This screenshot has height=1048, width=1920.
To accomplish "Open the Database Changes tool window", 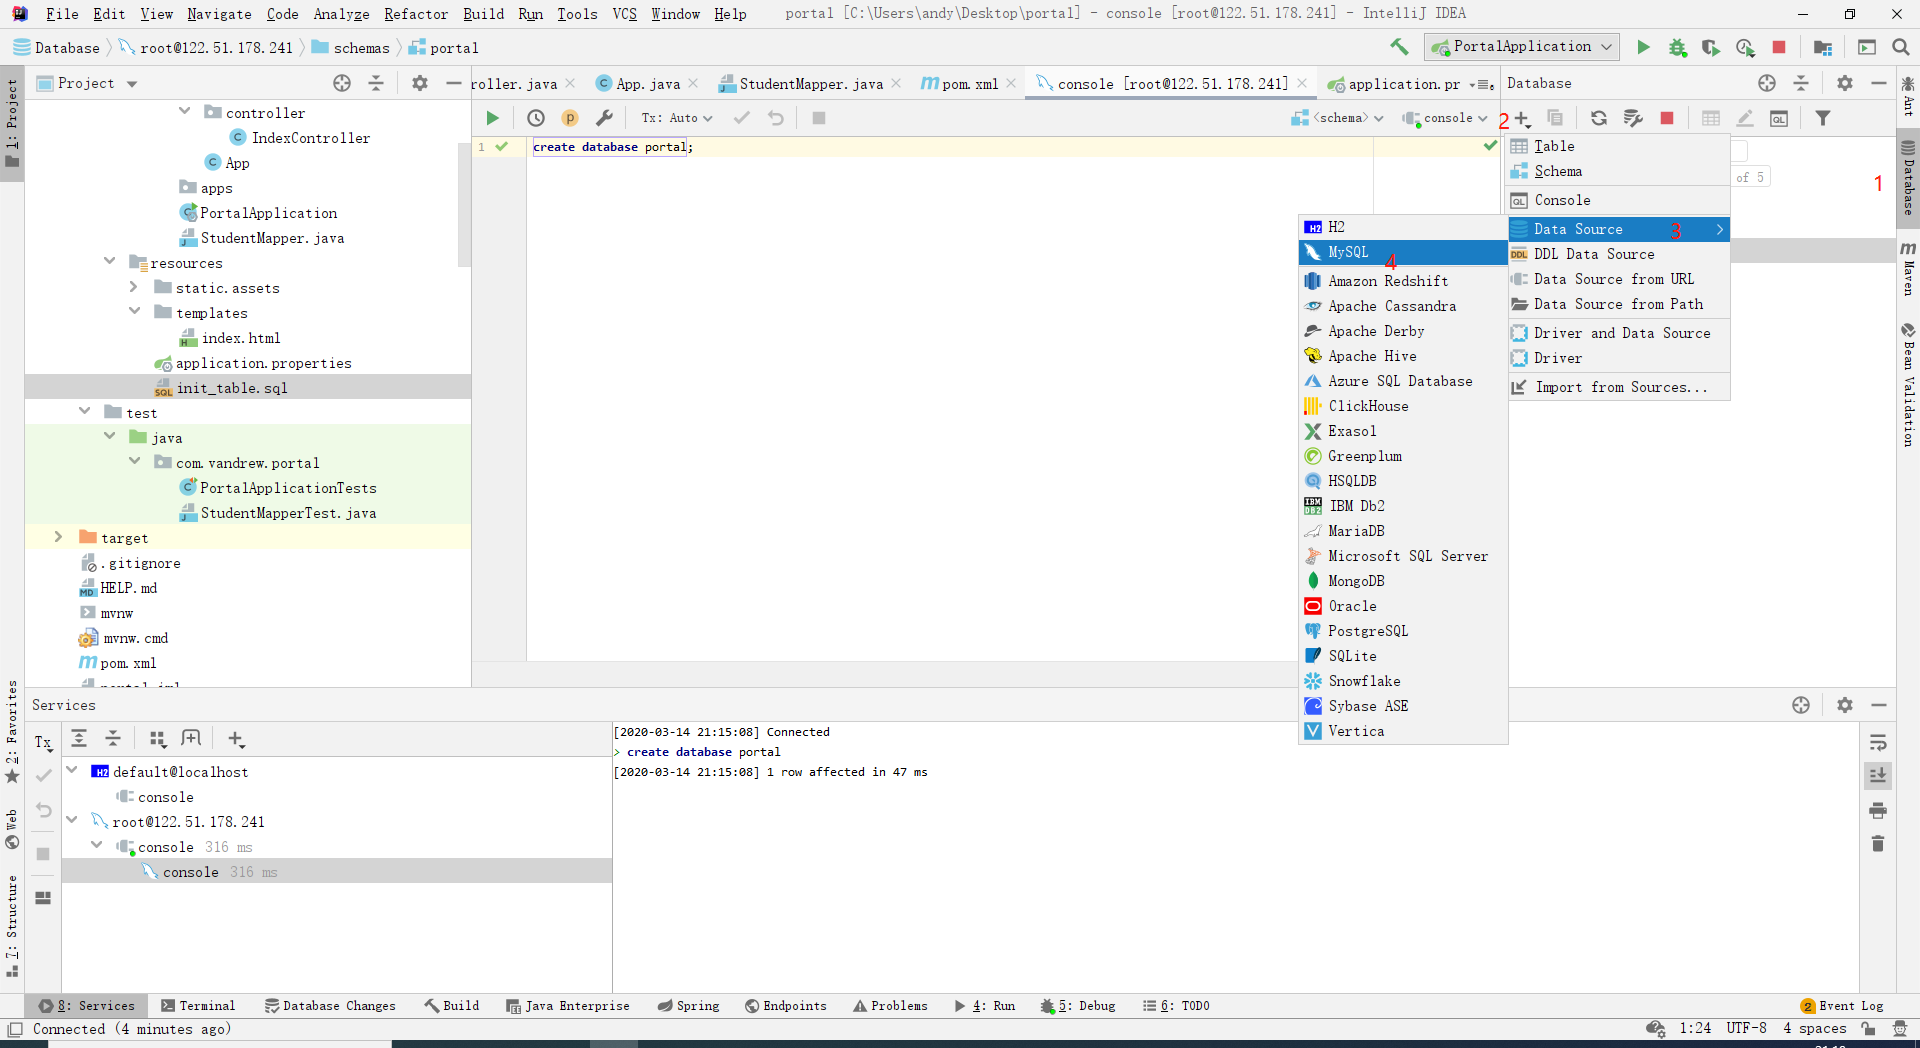I will click(x=330, y=1006).
